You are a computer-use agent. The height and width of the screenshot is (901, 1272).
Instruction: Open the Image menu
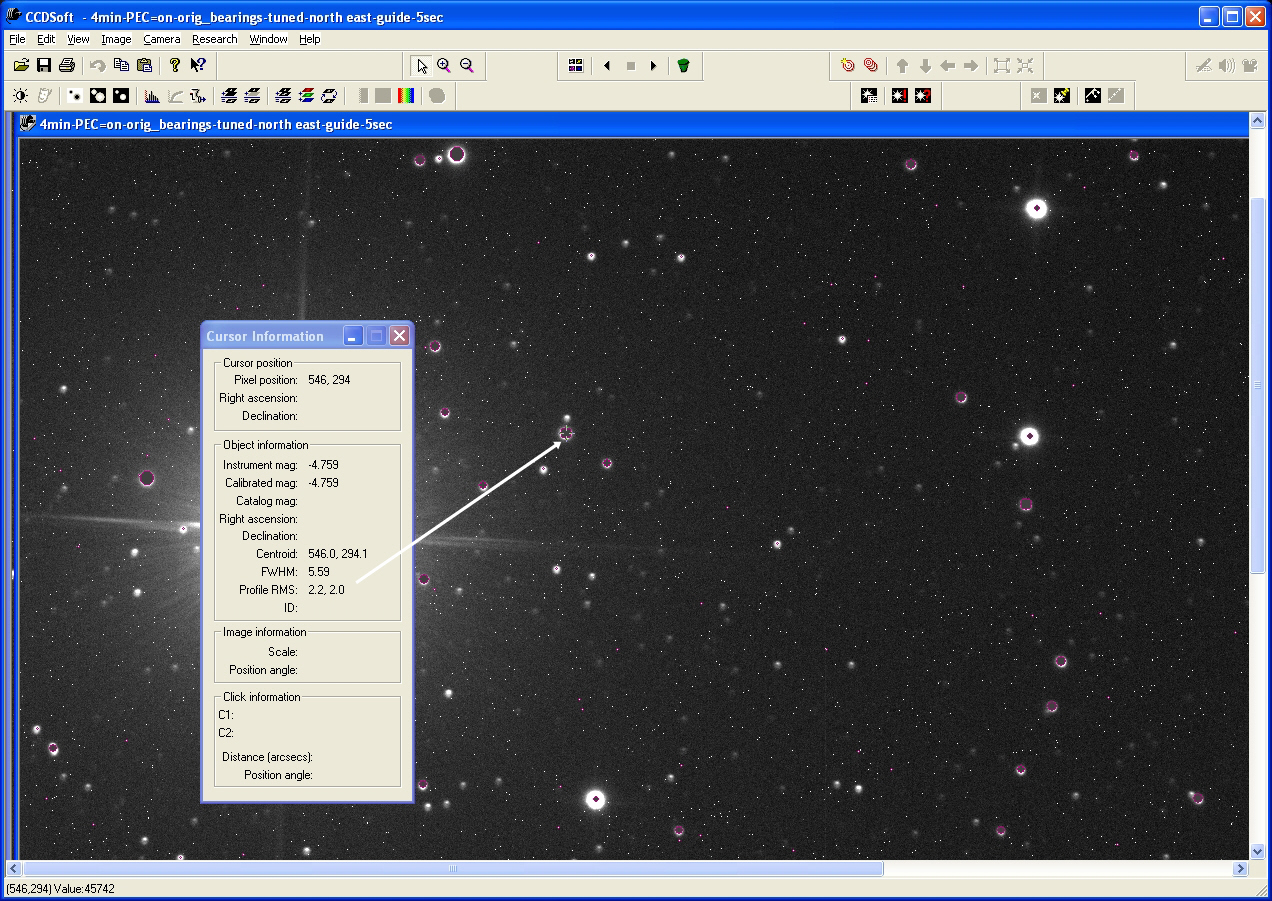click(116, 39)
